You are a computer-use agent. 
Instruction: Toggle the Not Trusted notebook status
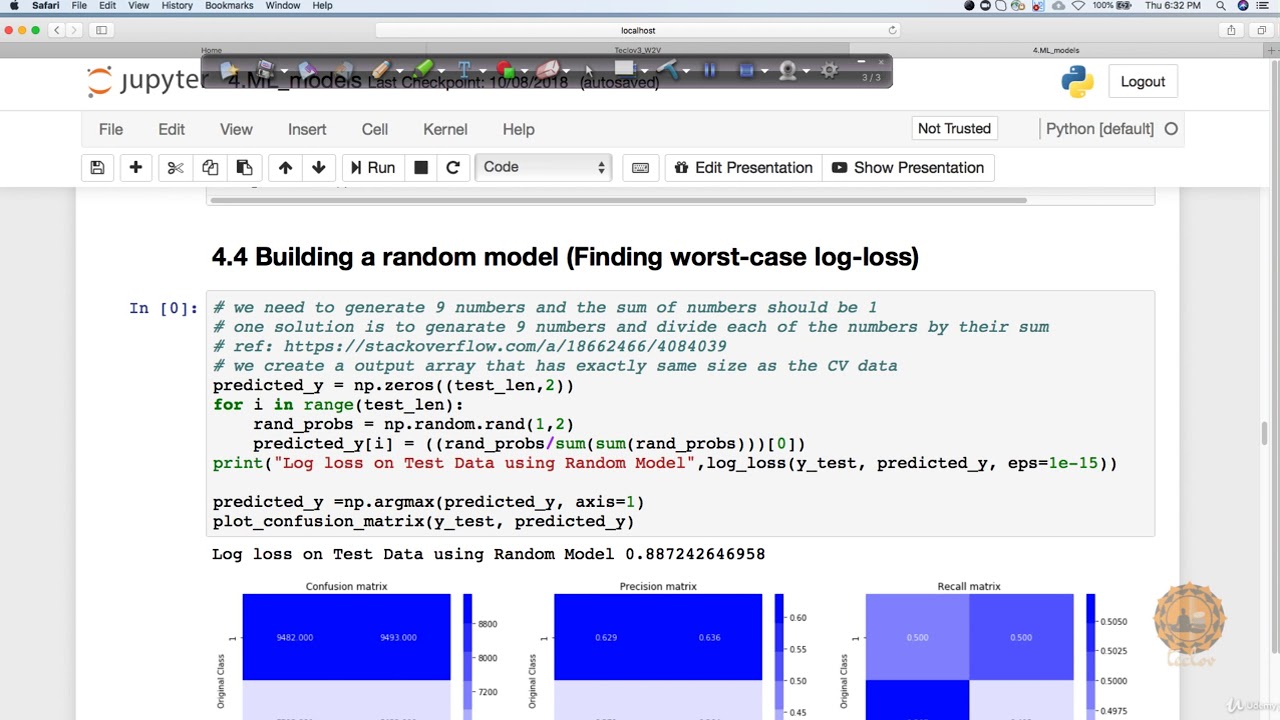pos(954,128)
